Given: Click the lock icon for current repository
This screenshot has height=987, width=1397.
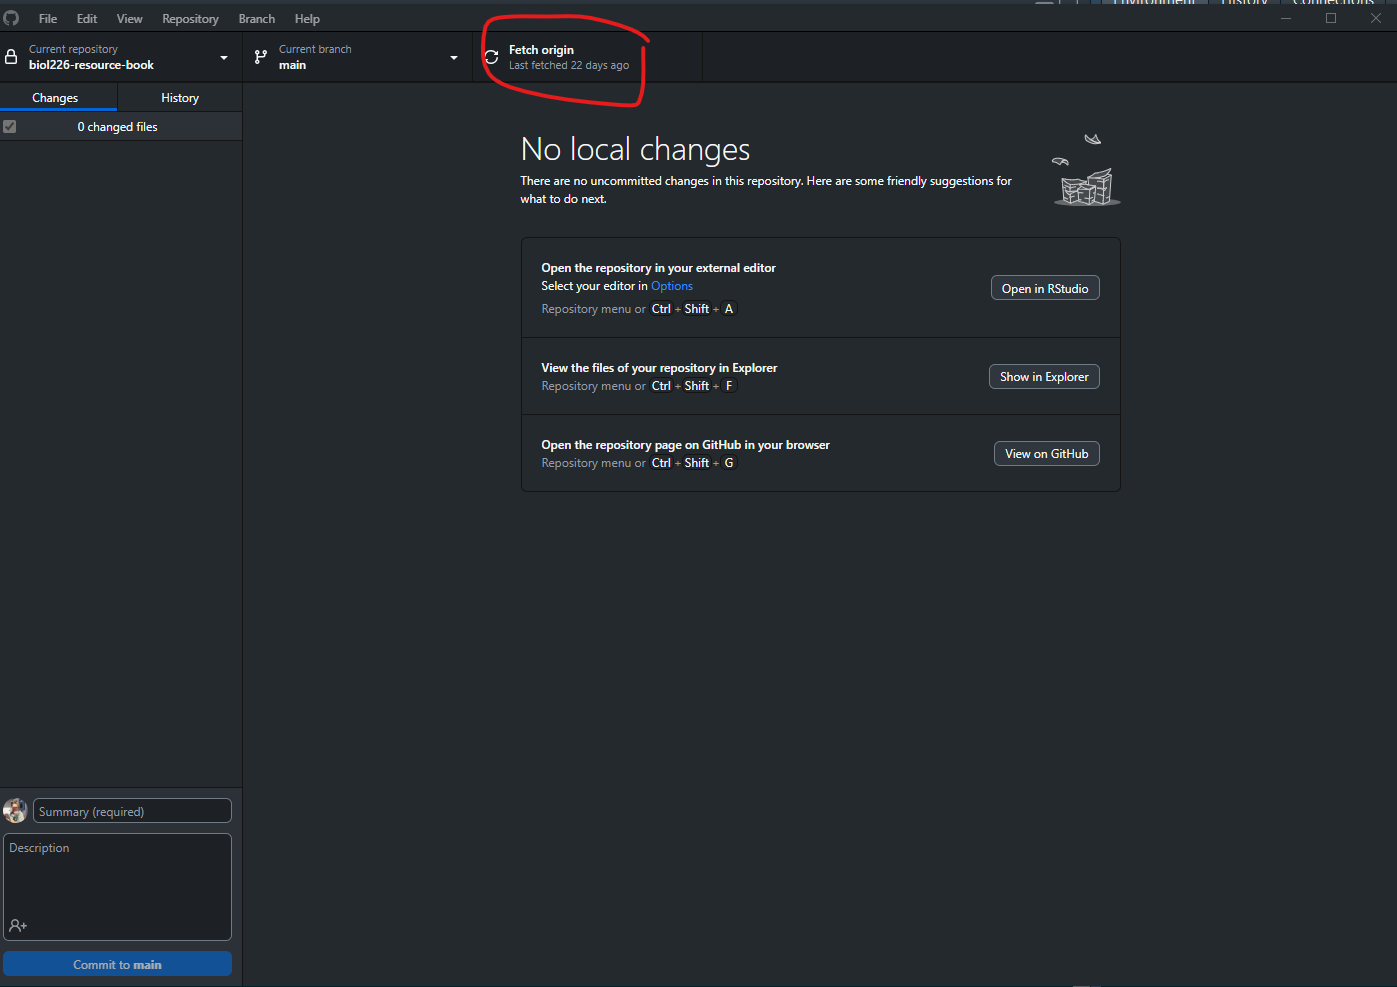Looking at the screenshot, I should [11, 57].
